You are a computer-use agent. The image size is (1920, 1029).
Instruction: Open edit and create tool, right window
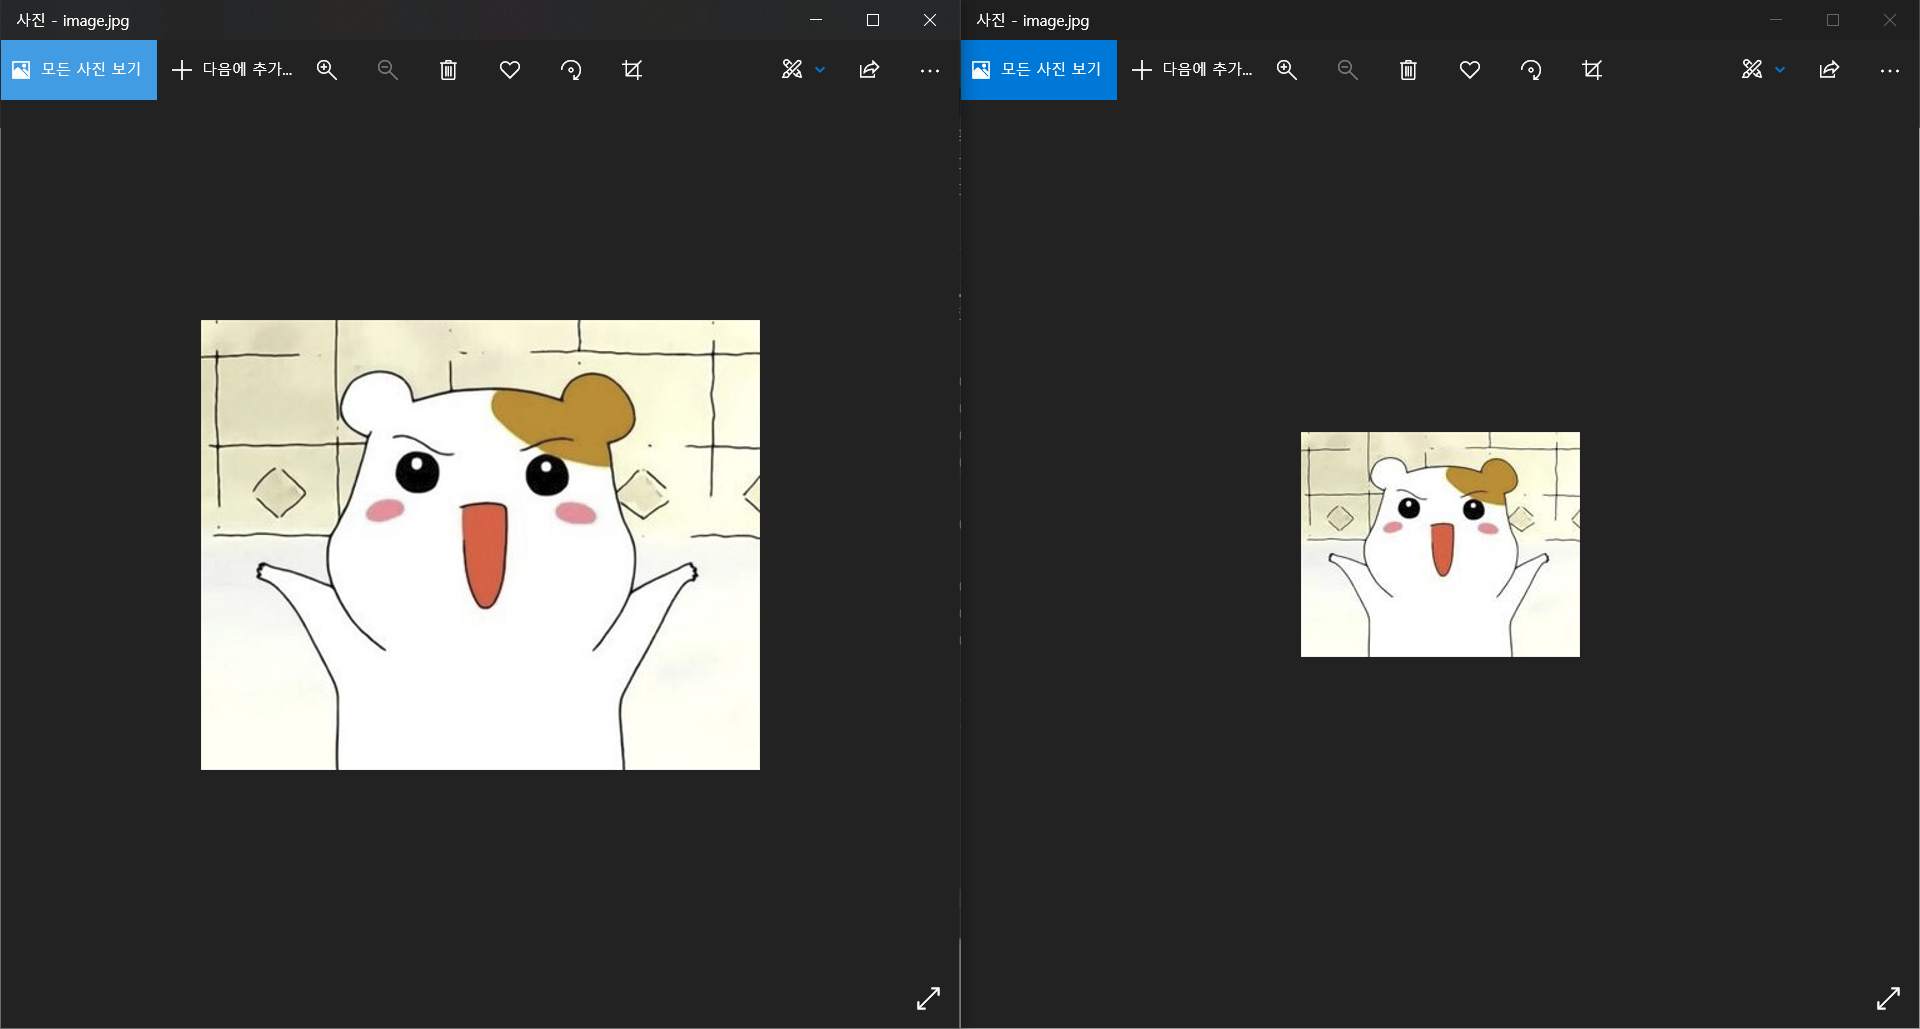tap(1752, 70)
